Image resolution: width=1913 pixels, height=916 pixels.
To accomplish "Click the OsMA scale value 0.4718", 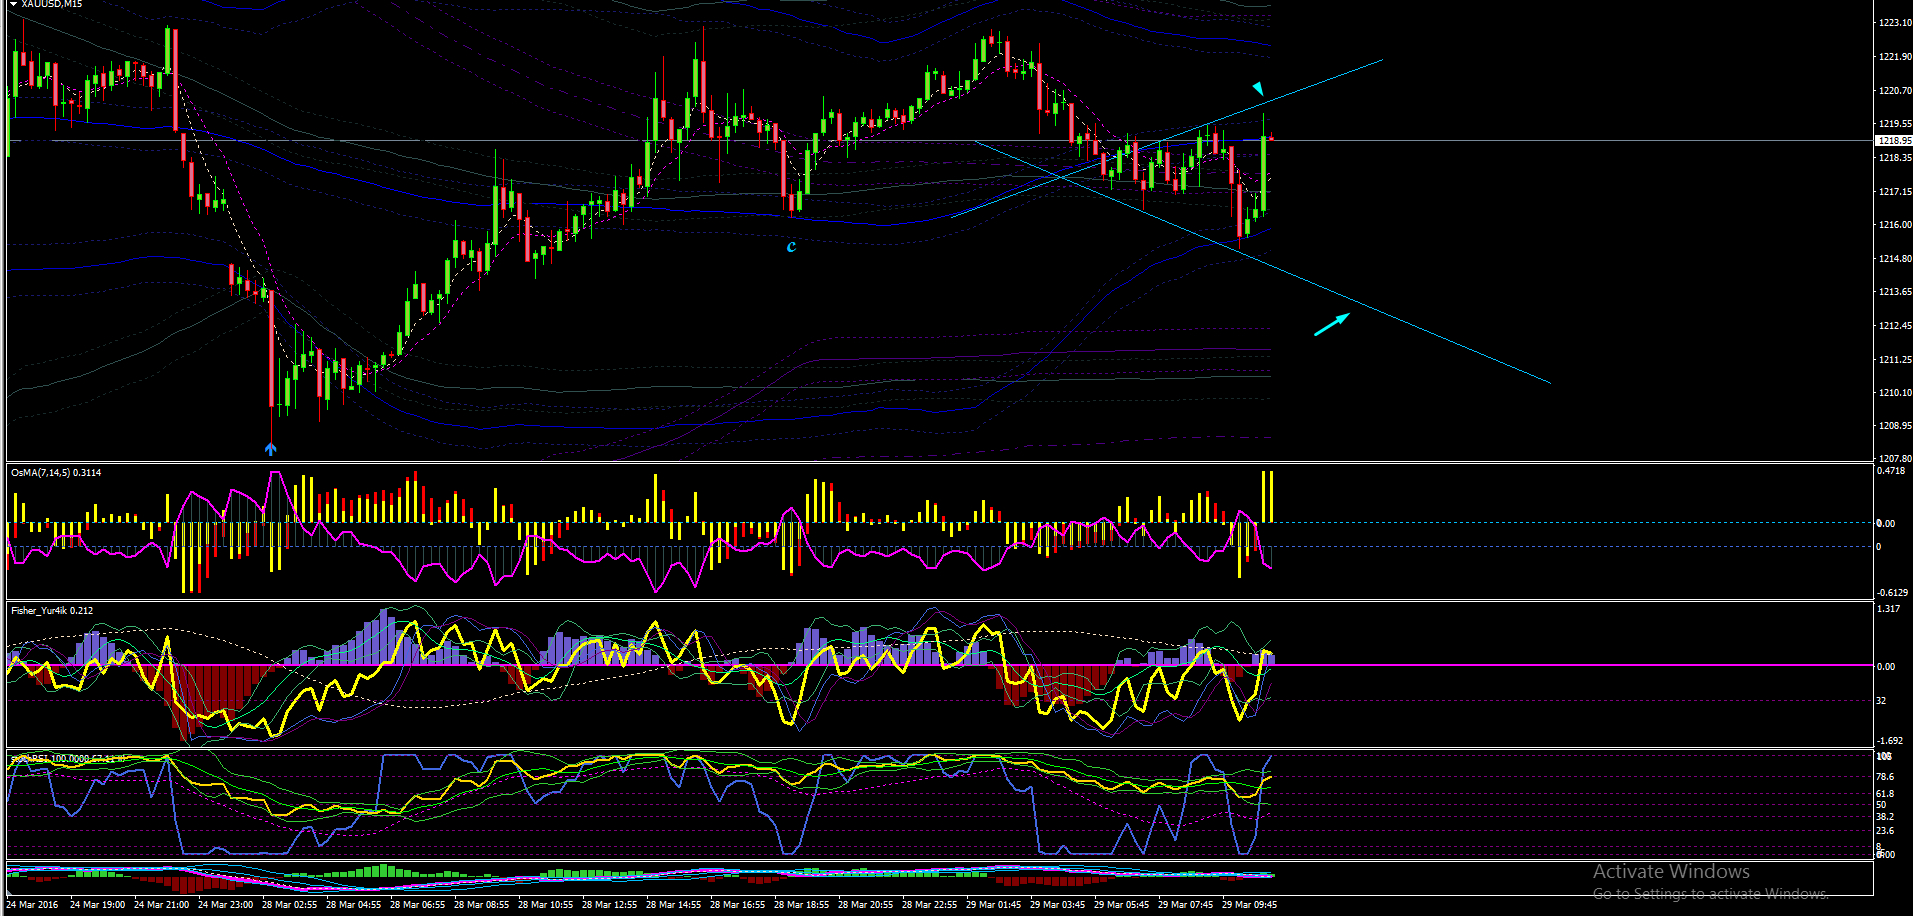I will (1891, 471).
